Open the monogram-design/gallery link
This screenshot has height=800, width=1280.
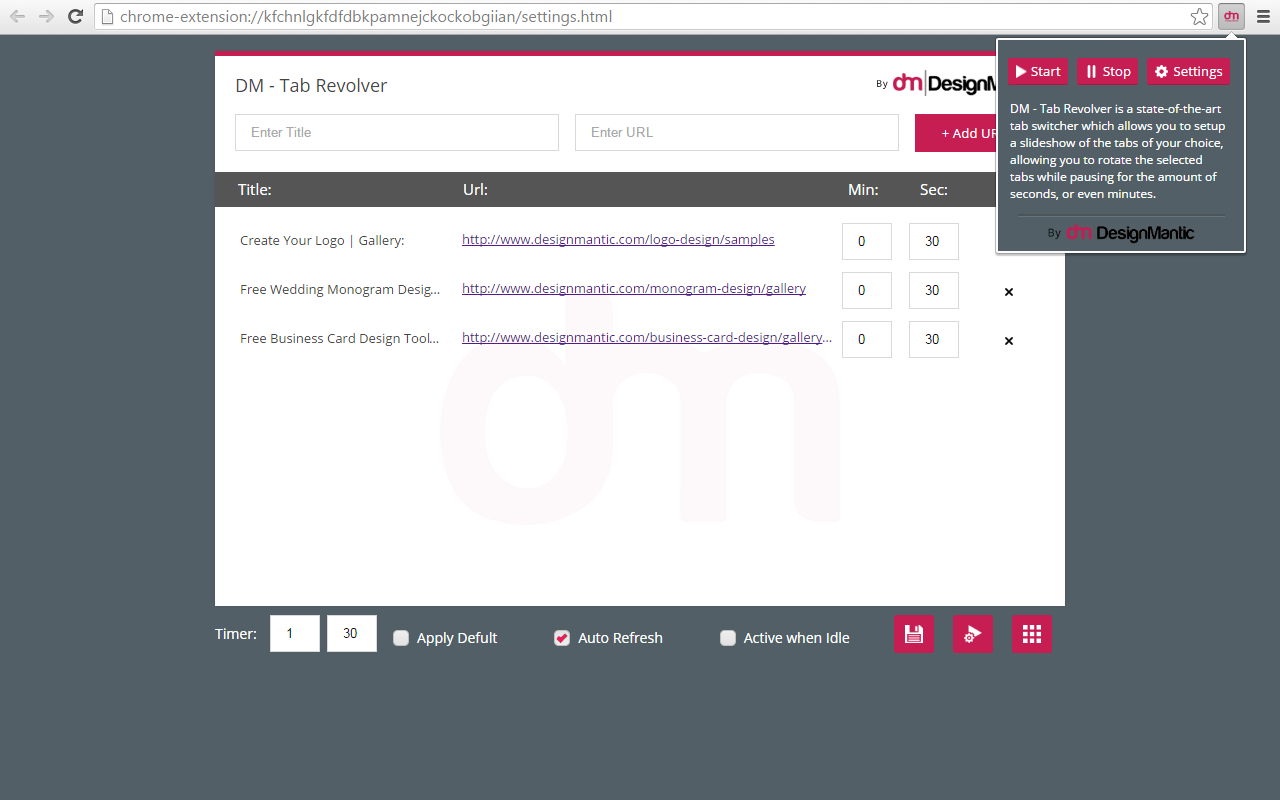tap(634, 289)
